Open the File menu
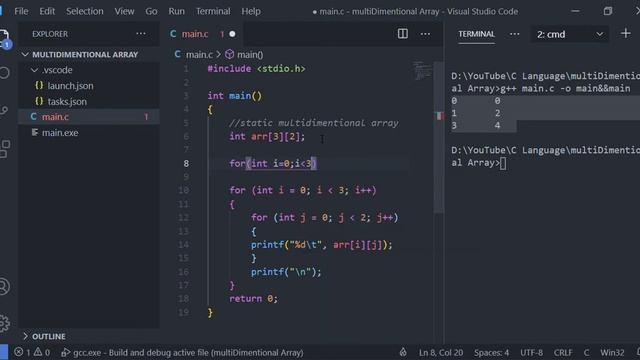The image size is (640, 360). click(x=21, y=11)
